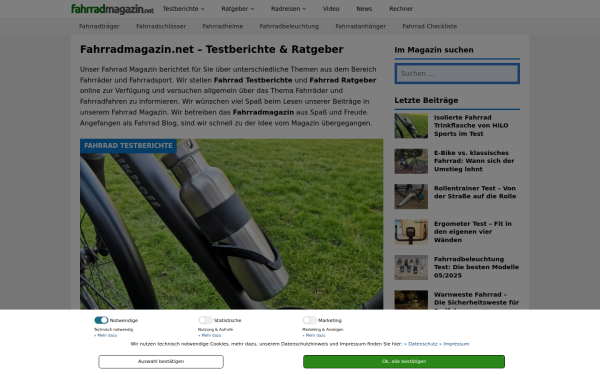
Task: Enable the Statistische cookies switch
Action: (x=205, y=320)
